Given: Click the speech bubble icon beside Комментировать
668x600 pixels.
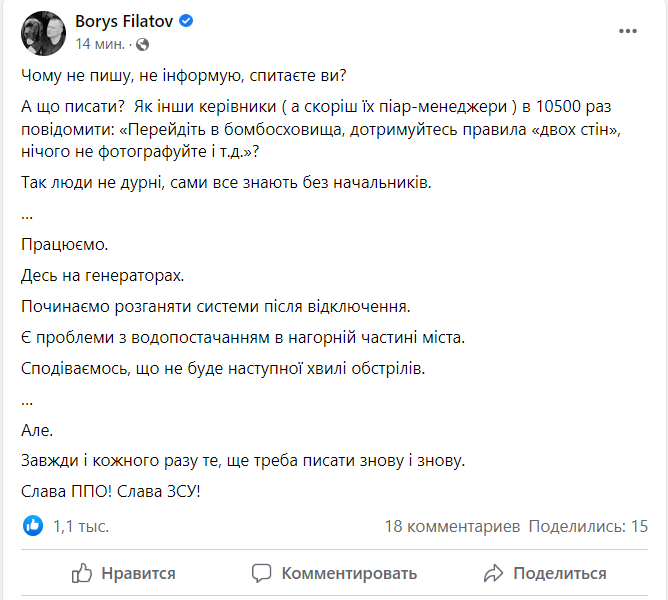Looking at the screenshot, I should [x=262, y=573].
